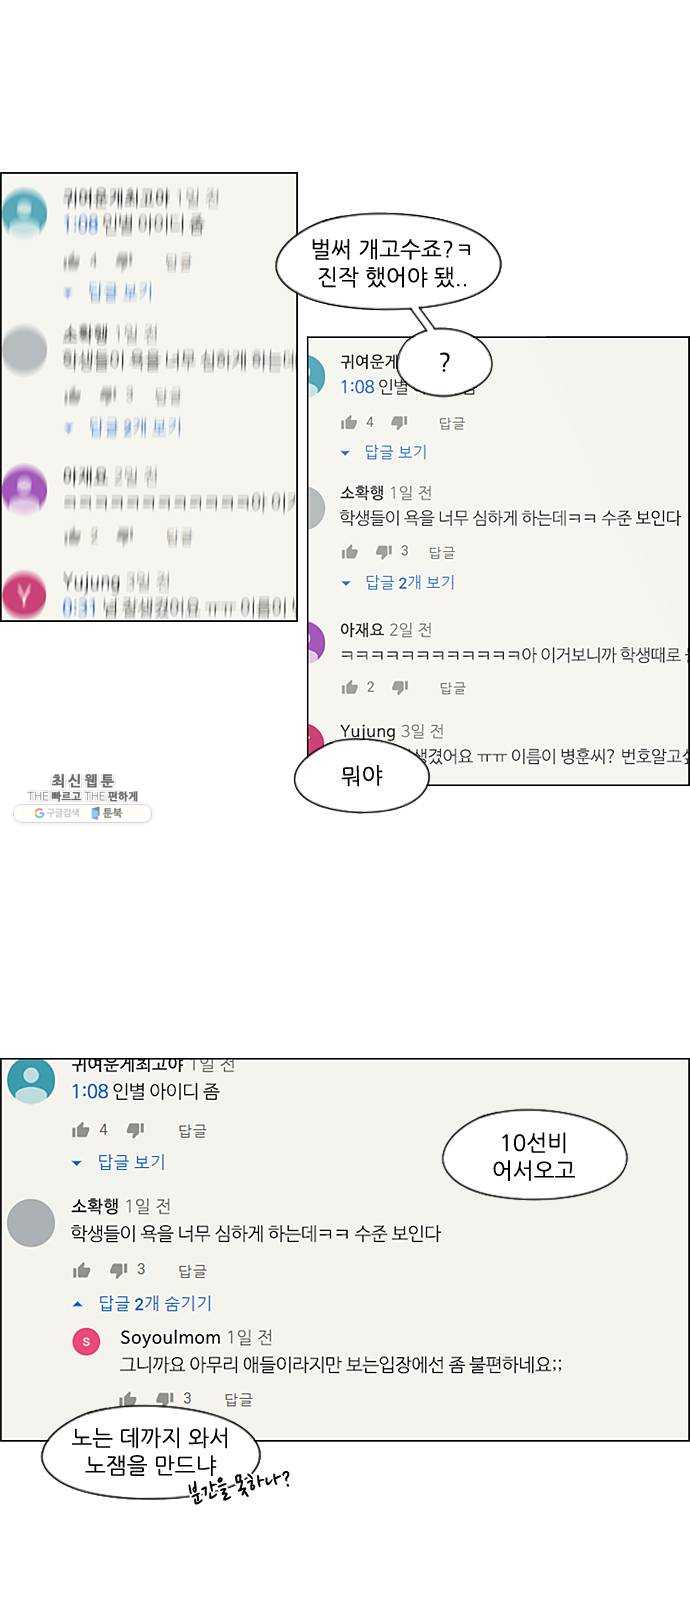Expand 답글 보기 in middle panel
This screenshot has height=1600, width=690.
(384, 452)
